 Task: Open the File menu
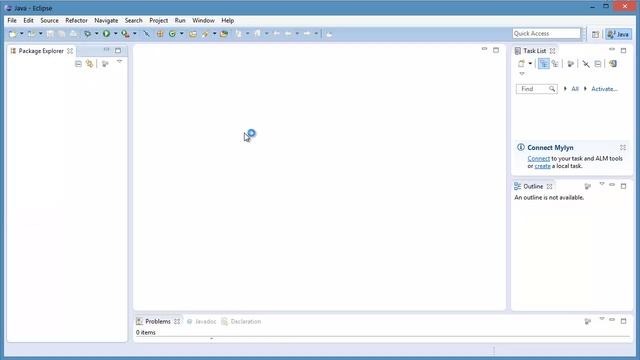coord(12,20)
